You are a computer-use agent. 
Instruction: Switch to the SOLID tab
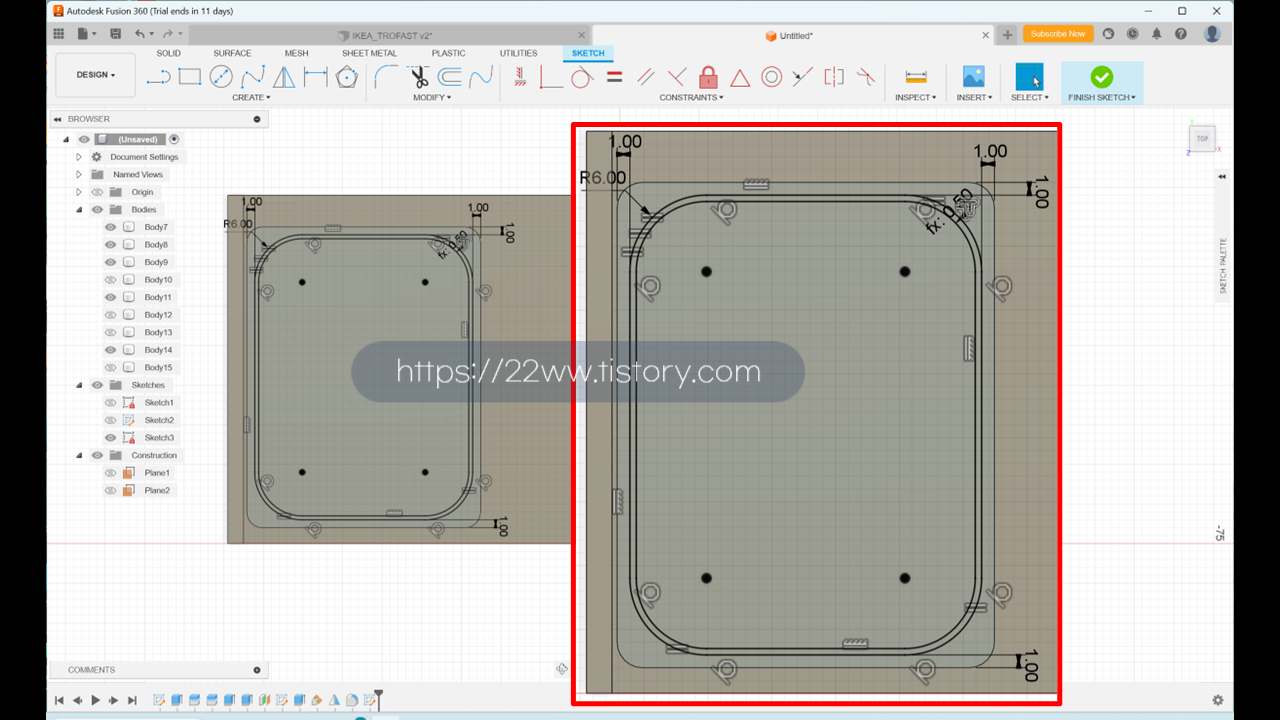[x=168, y=53]
